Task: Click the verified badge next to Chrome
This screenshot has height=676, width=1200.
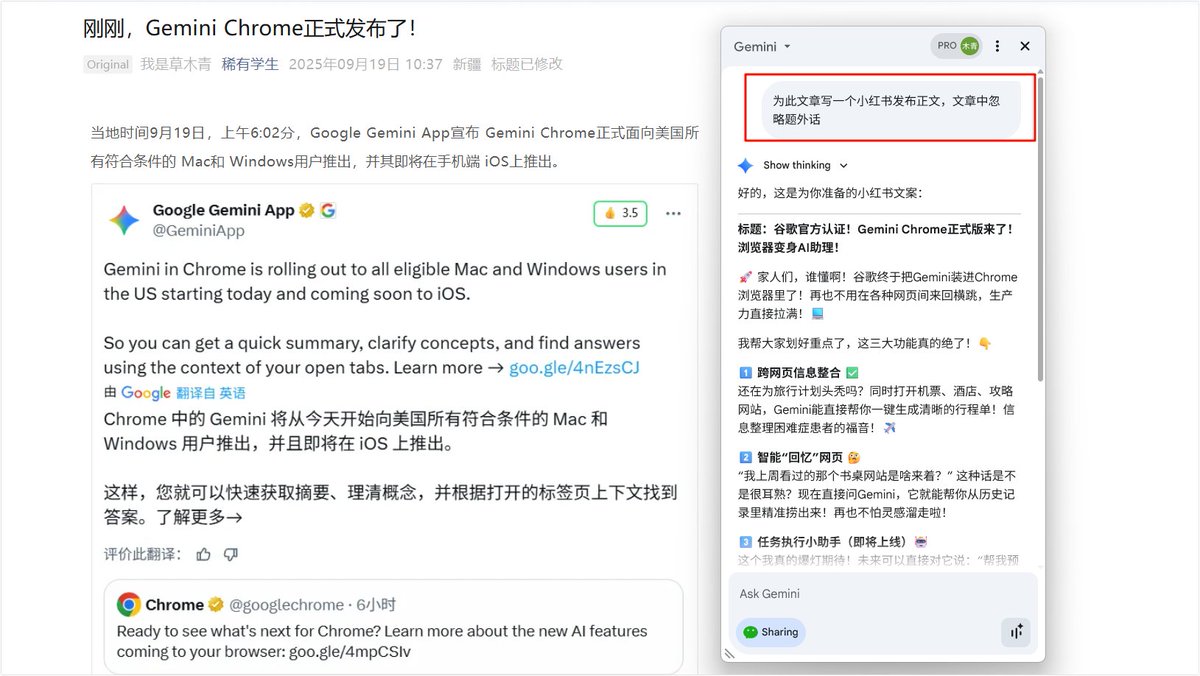Action: 216,605
